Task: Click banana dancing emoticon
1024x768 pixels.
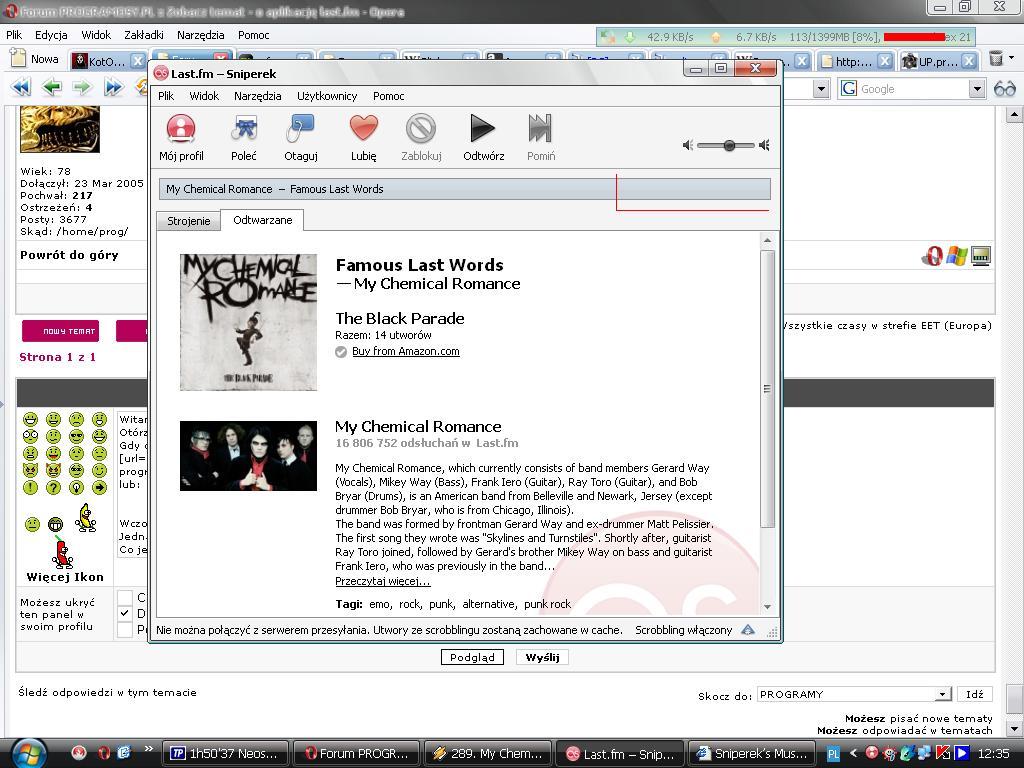Action: 85,518
